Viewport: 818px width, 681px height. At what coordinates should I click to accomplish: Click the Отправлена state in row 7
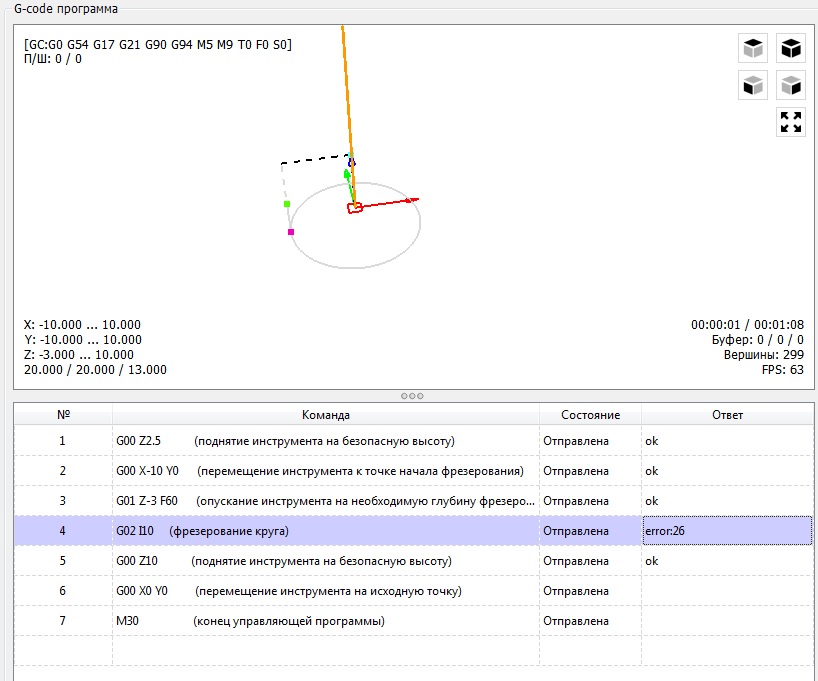click(591, 621)
